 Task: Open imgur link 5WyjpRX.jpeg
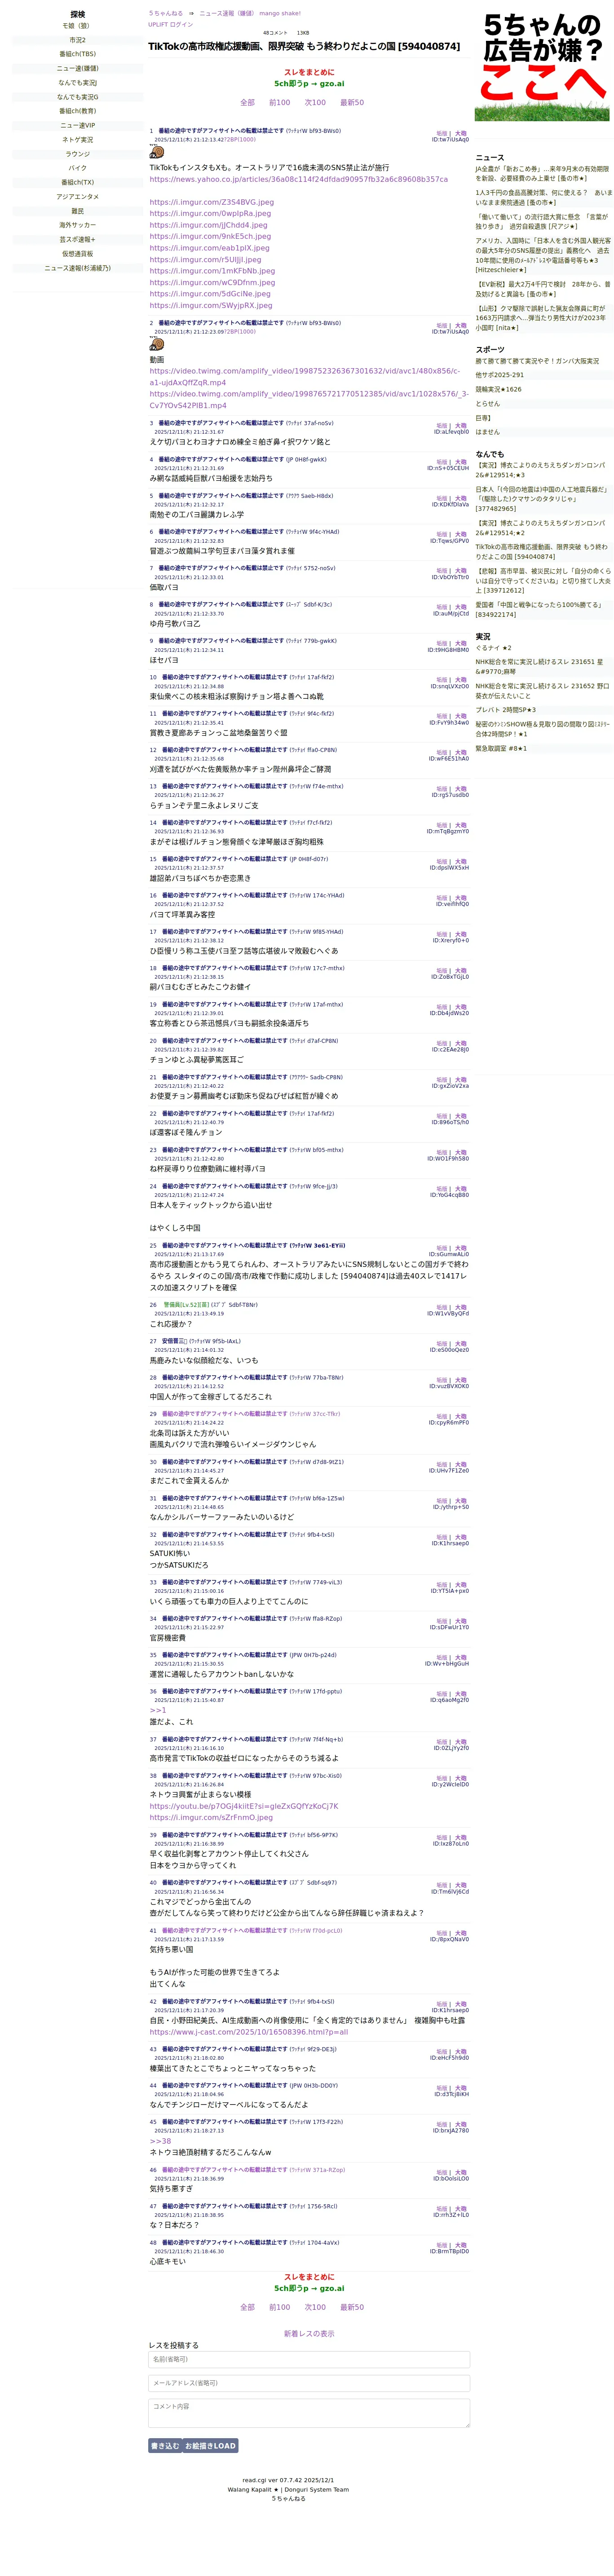(210, 306)
